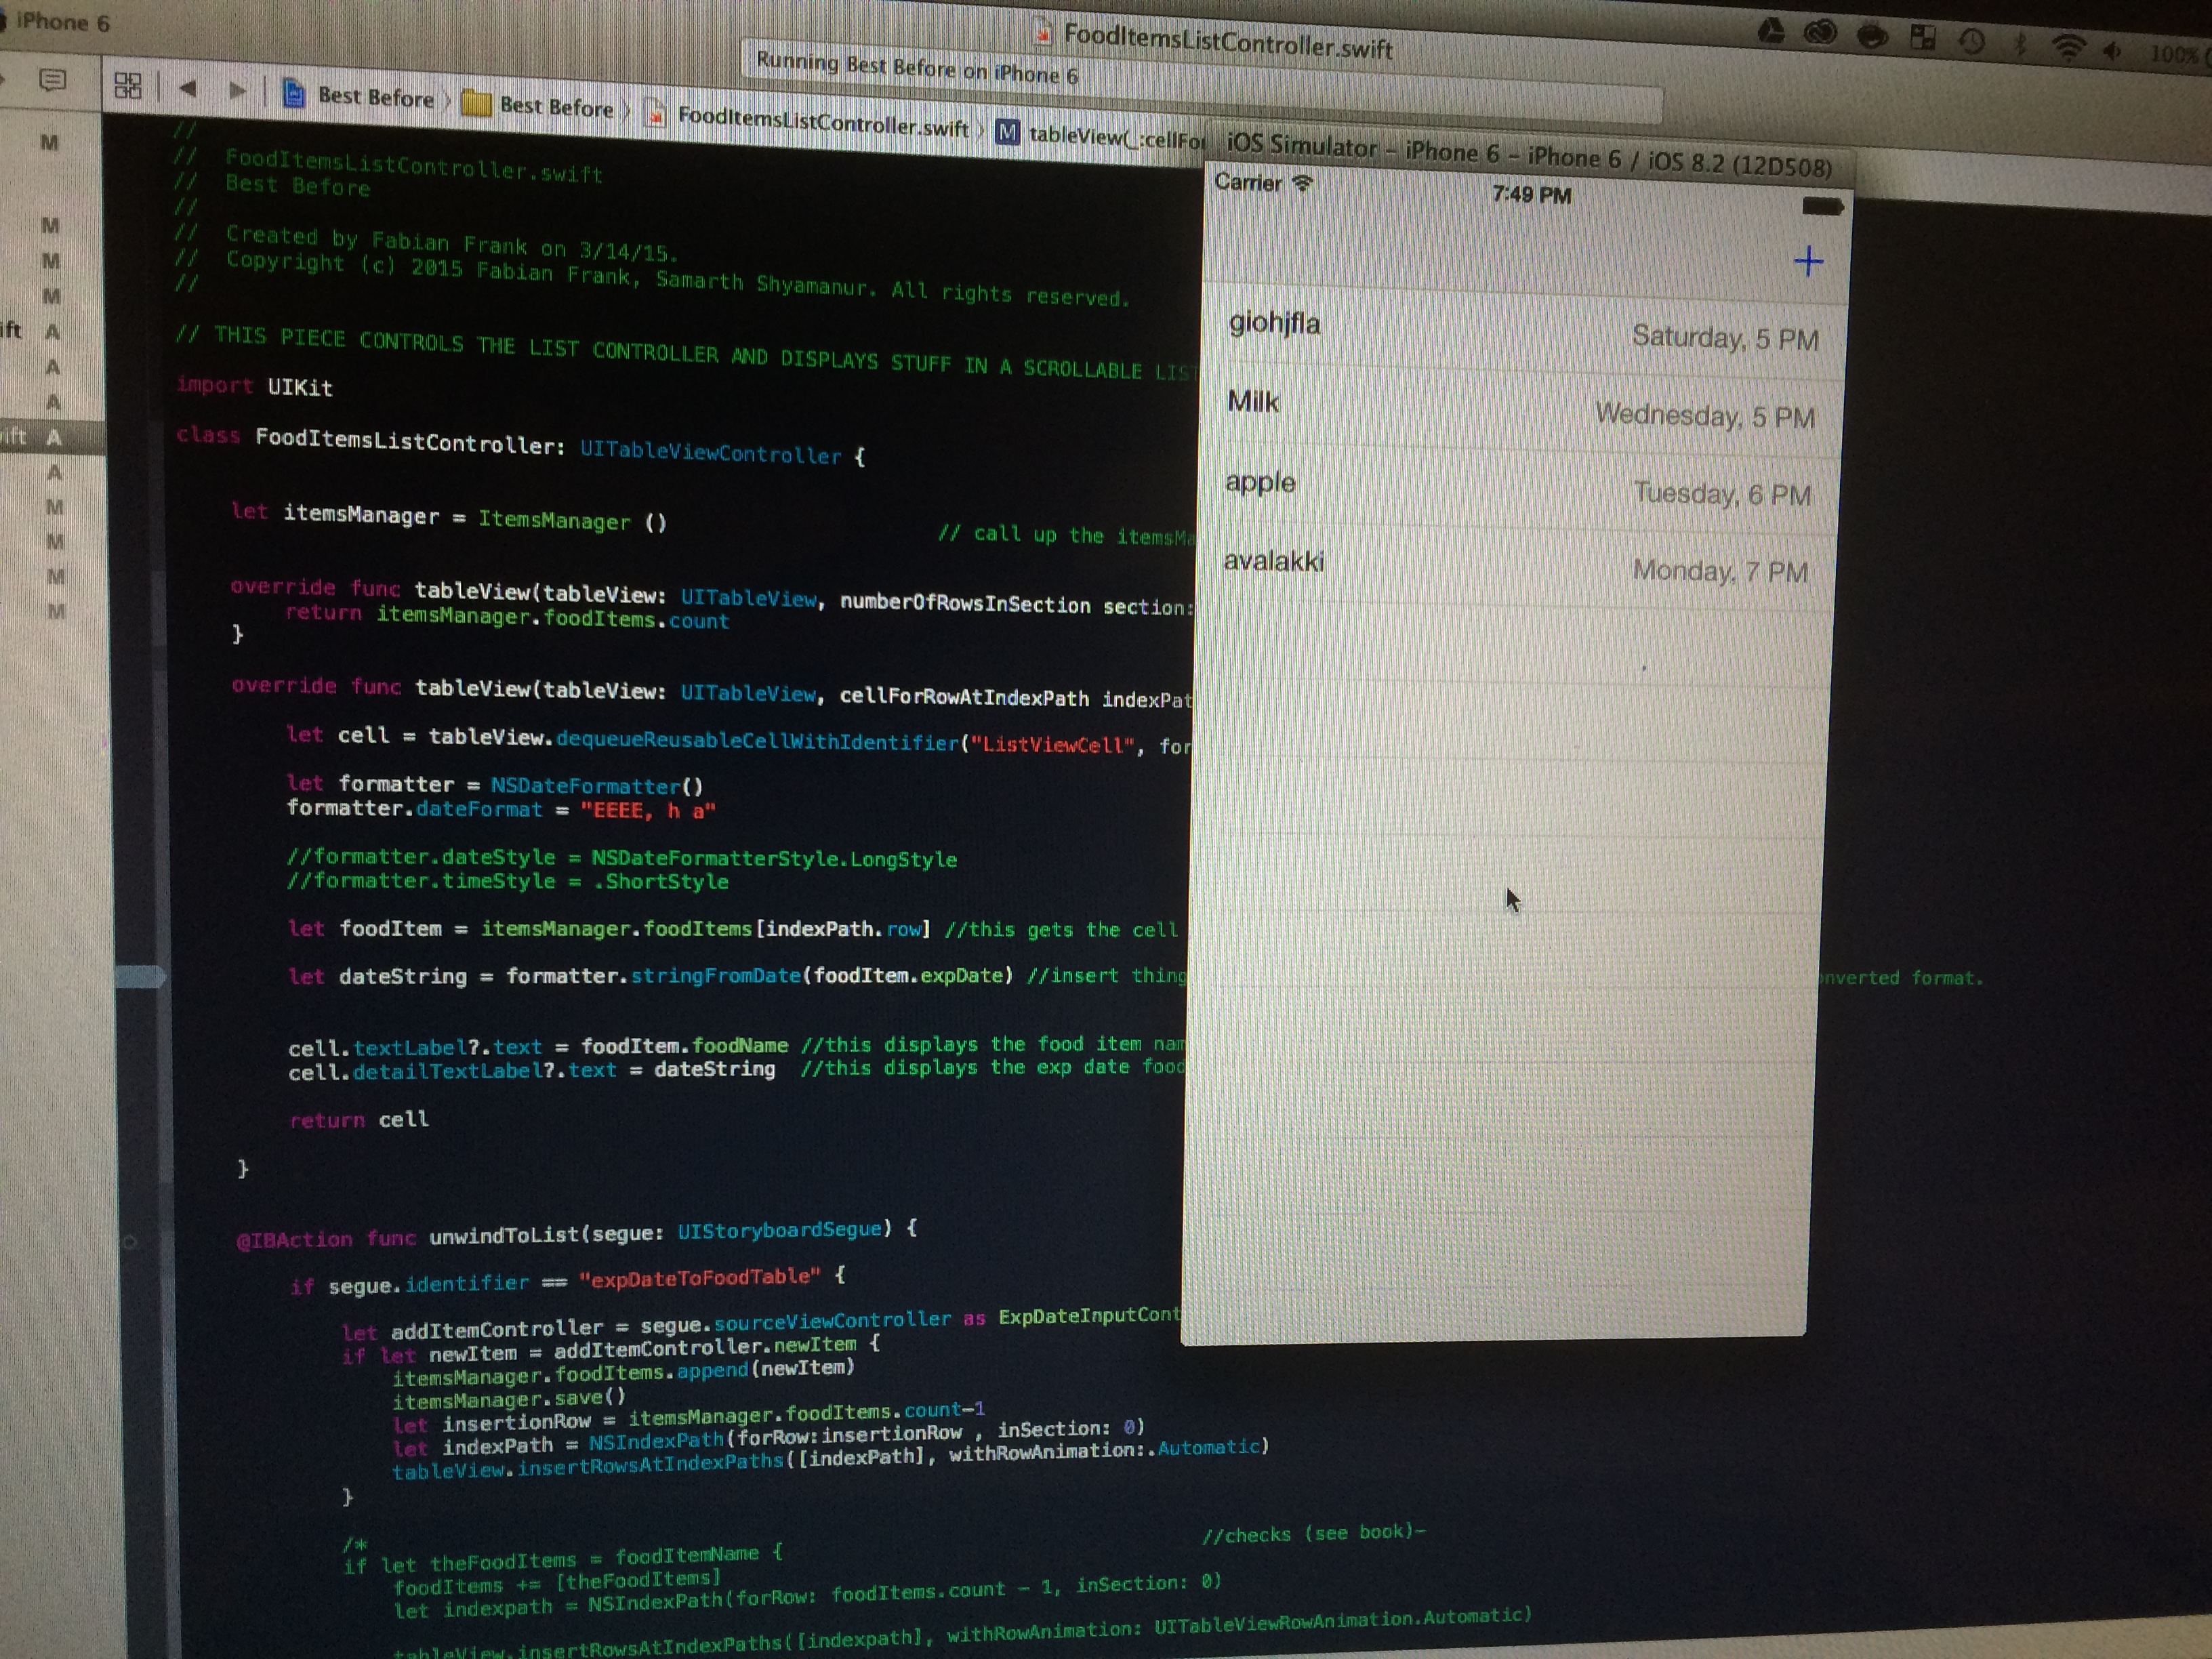Click the Bluetooth menu bar icon
The image size is (2212, 1659).
(x=2020, y=43)
